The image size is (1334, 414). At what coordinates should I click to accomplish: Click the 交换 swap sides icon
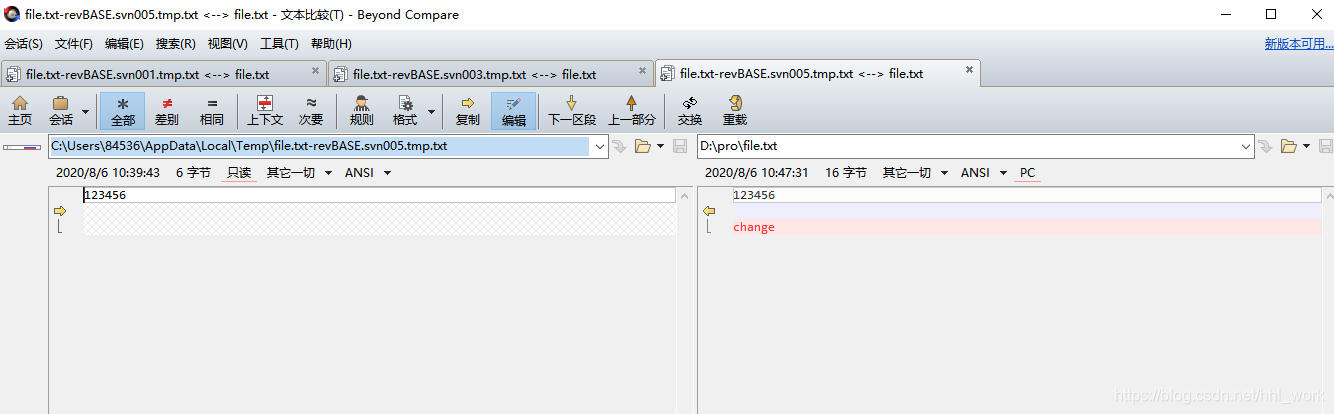690,111
